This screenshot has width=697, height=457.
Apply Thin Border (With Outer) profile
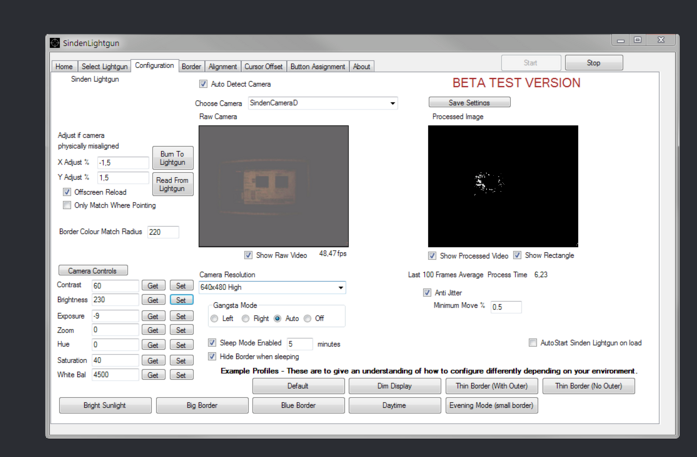point(492,386)
